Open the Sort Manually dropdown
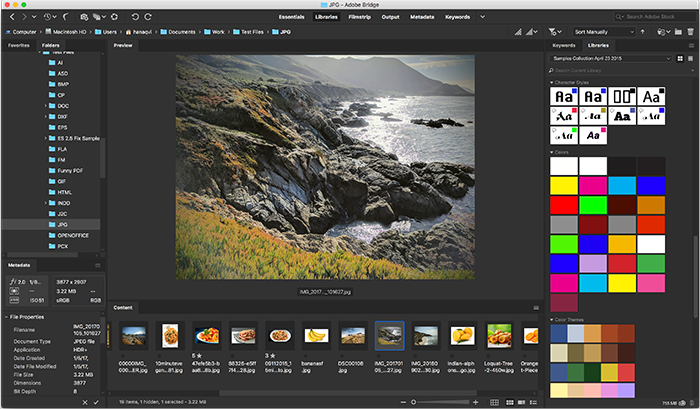 tap(604, 32)
